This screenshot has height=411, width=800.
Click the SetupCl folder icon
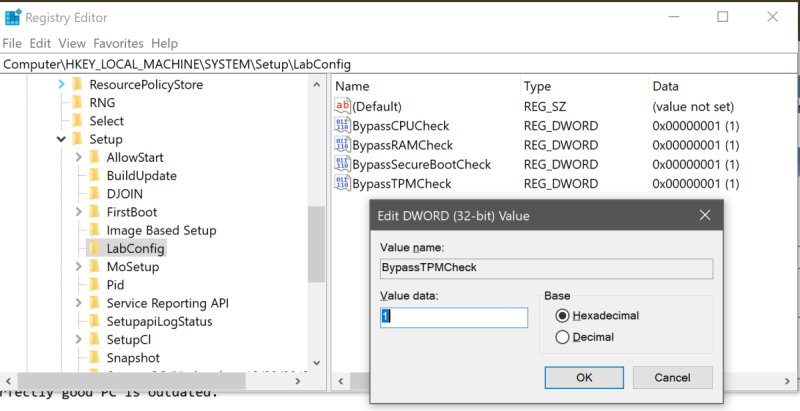click(x=94, y=340)
